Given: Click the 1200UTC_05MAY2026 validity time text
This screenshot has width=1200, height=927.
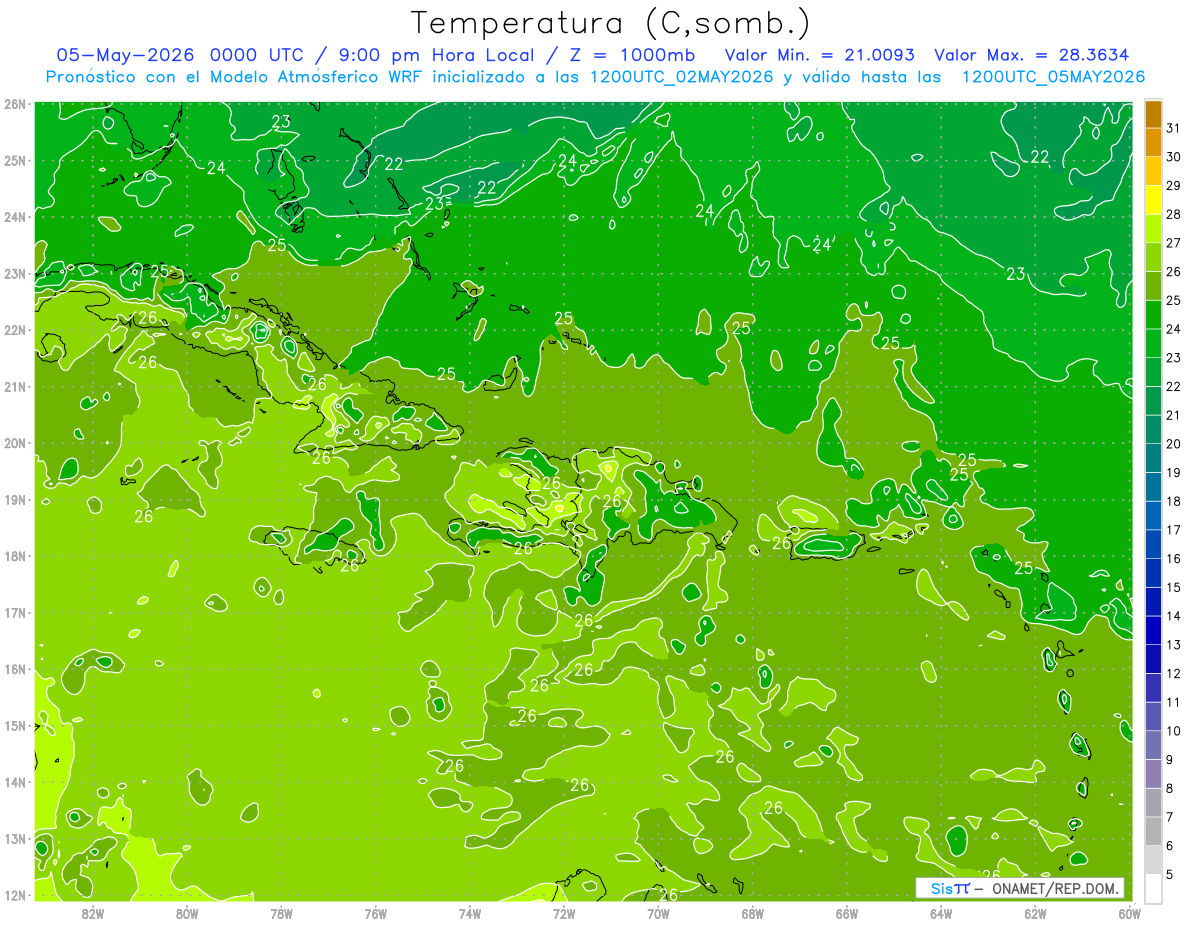Looking at the screenshot, I should click(1053, 77).
